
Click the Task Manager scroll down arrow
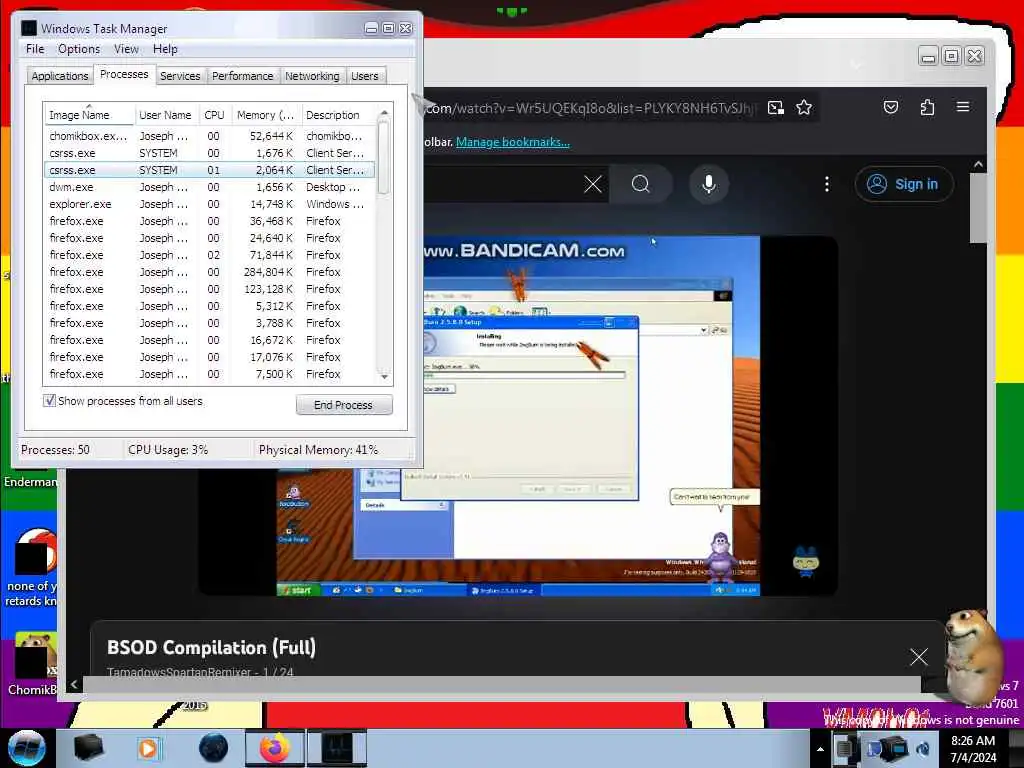(384, 377)
